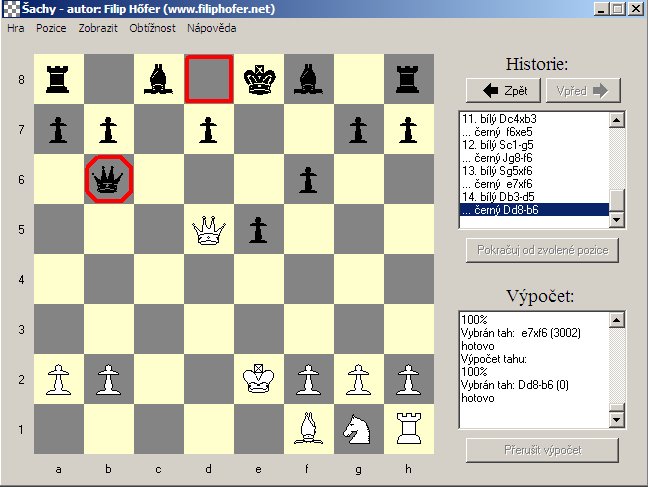Image resolution: width=648 pixels, height=487 pixels.
Task: Select the black pawn on a7
Action: click(58, 130)
